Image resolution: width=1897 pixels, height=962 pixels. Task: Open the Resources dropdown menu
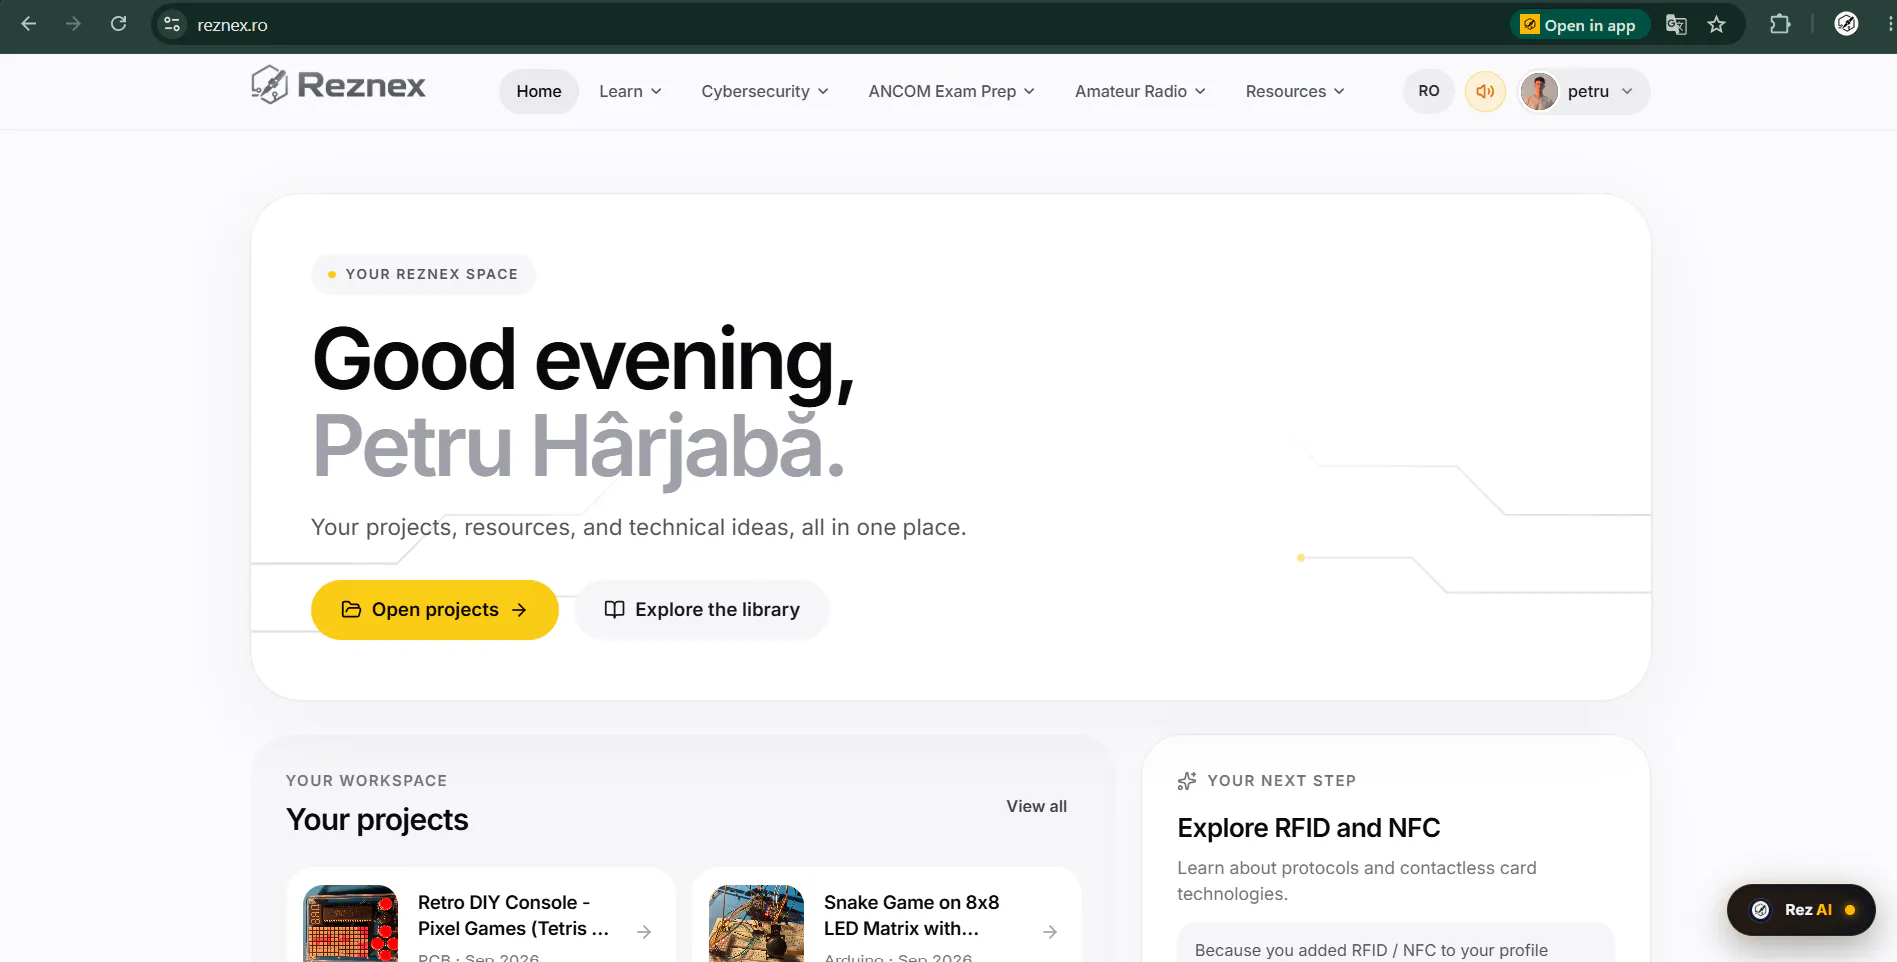[x=1295, y=91]
